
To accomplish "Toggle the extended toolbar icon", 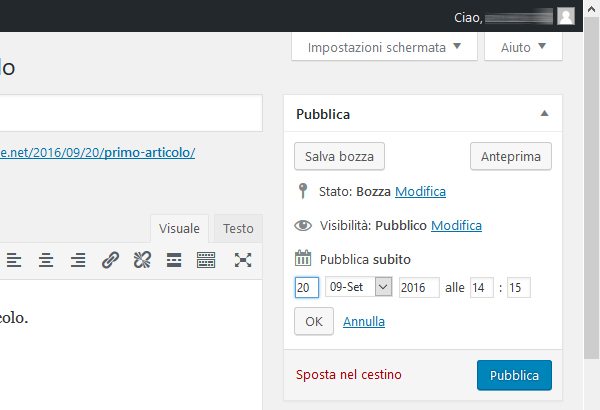I will (x=206, y=260).
